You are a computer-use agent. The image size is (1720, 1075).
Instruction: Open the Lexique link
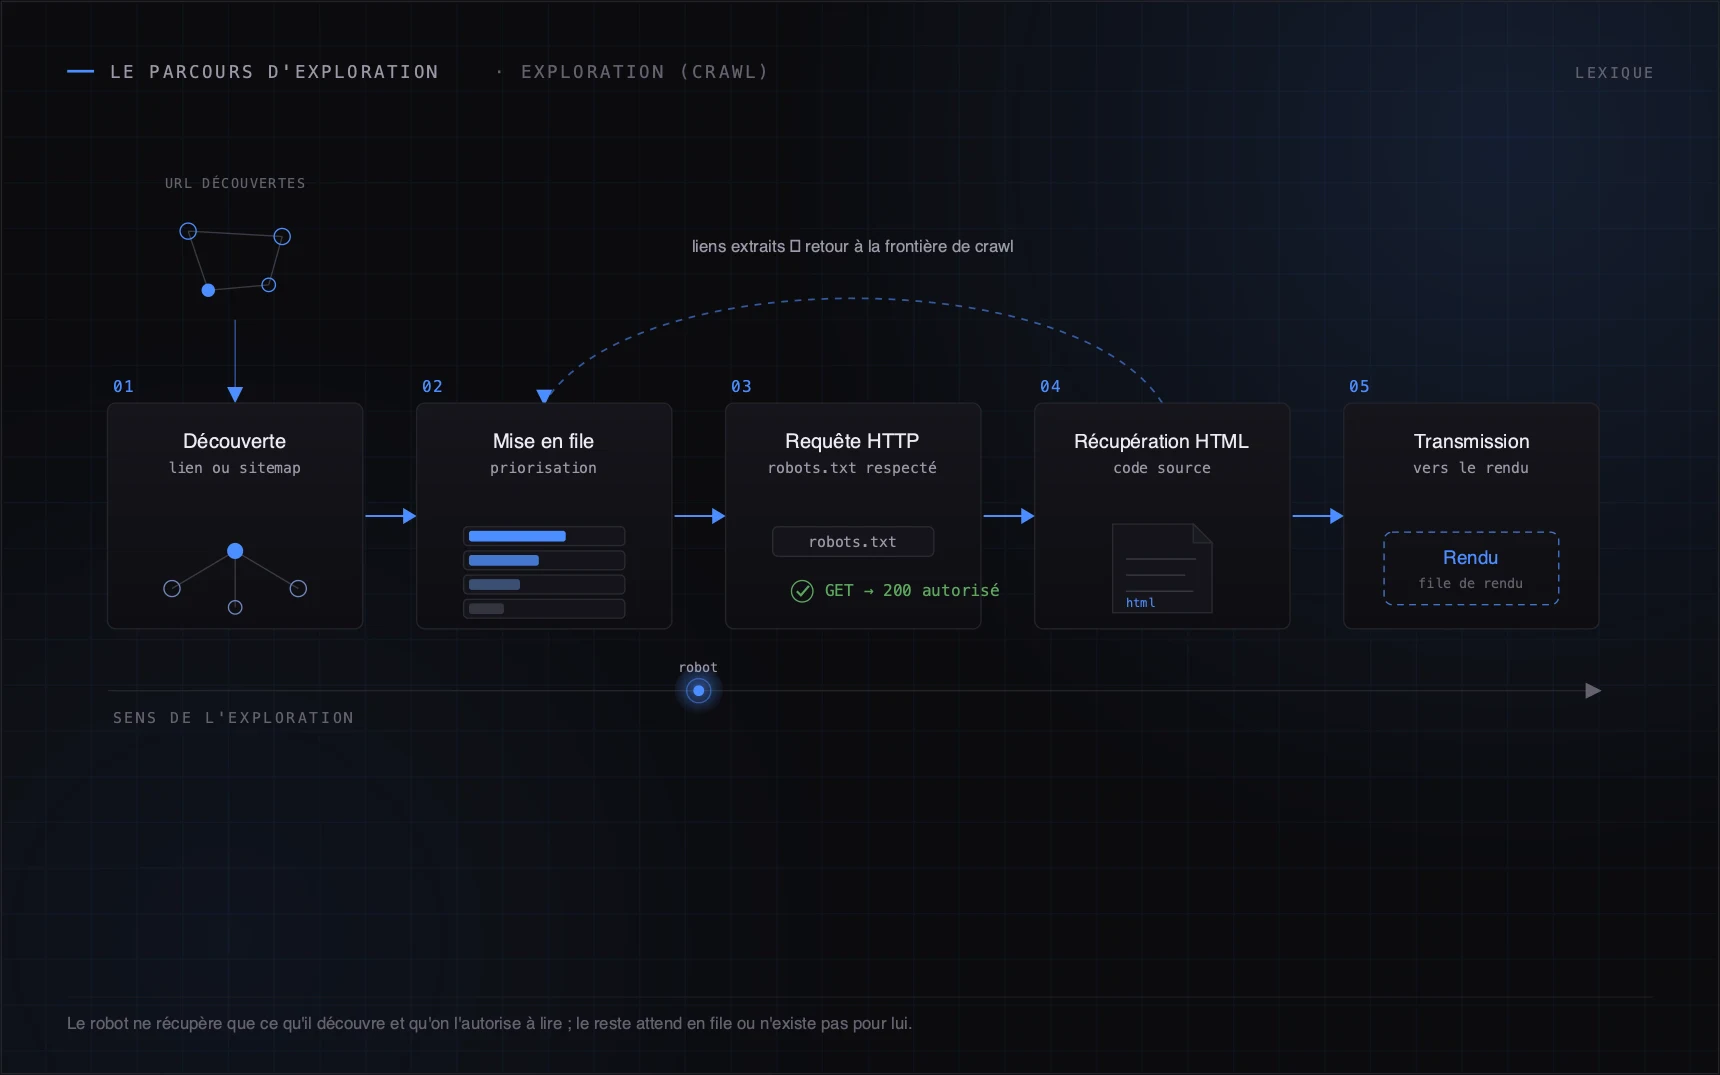pos(1614,73)
